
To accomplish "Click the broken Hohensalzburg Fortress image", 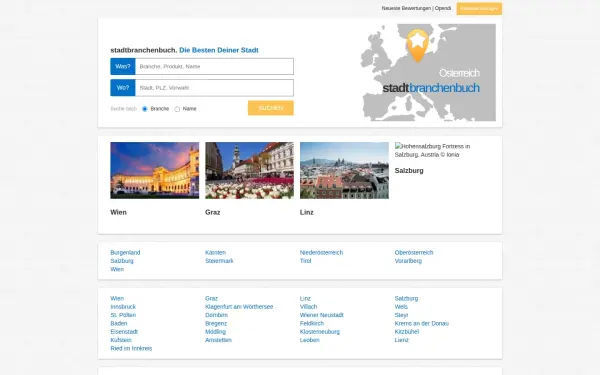I will [432, 150].
